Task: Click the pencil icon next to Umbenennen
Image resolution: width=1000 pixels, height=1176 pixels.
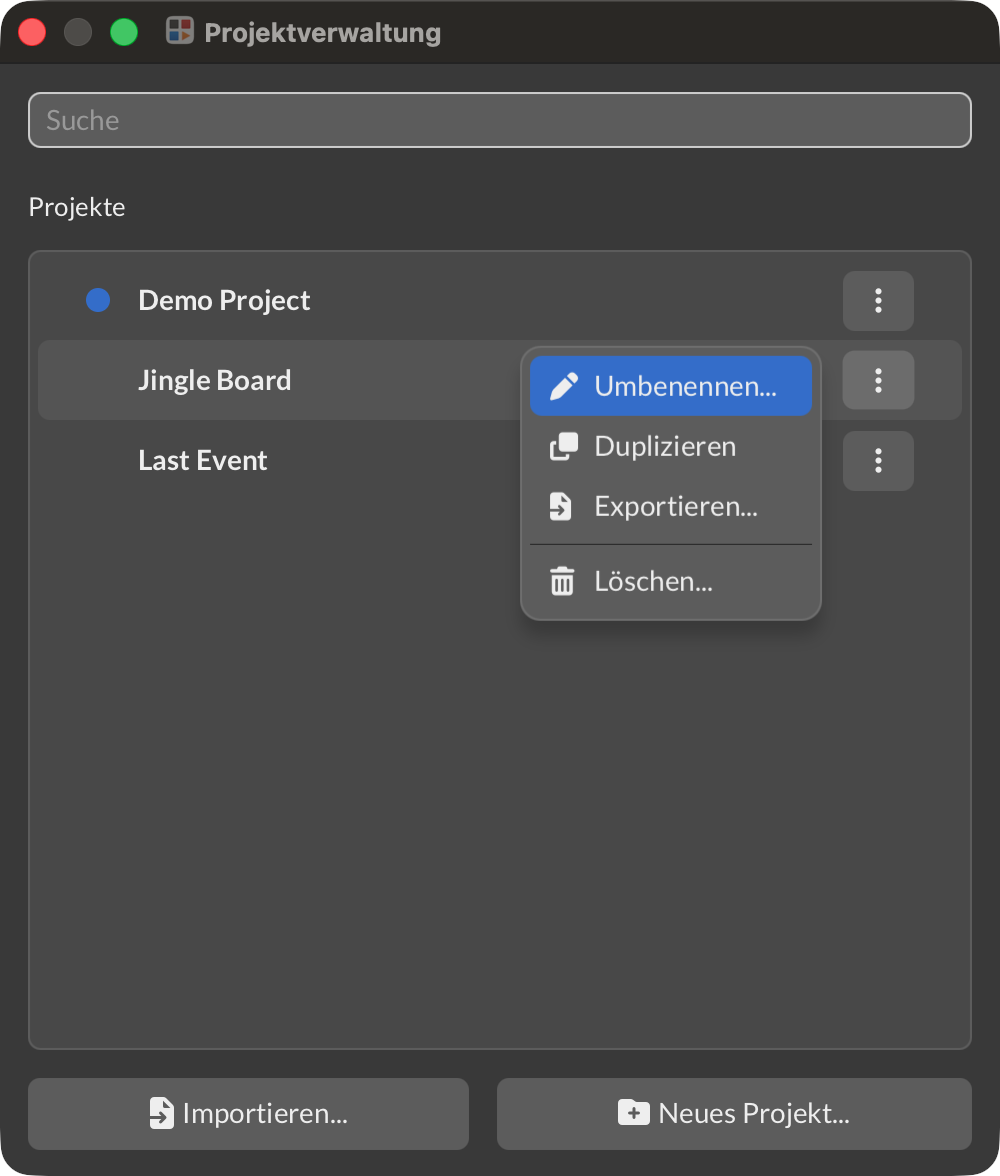Action: (563, 386)
